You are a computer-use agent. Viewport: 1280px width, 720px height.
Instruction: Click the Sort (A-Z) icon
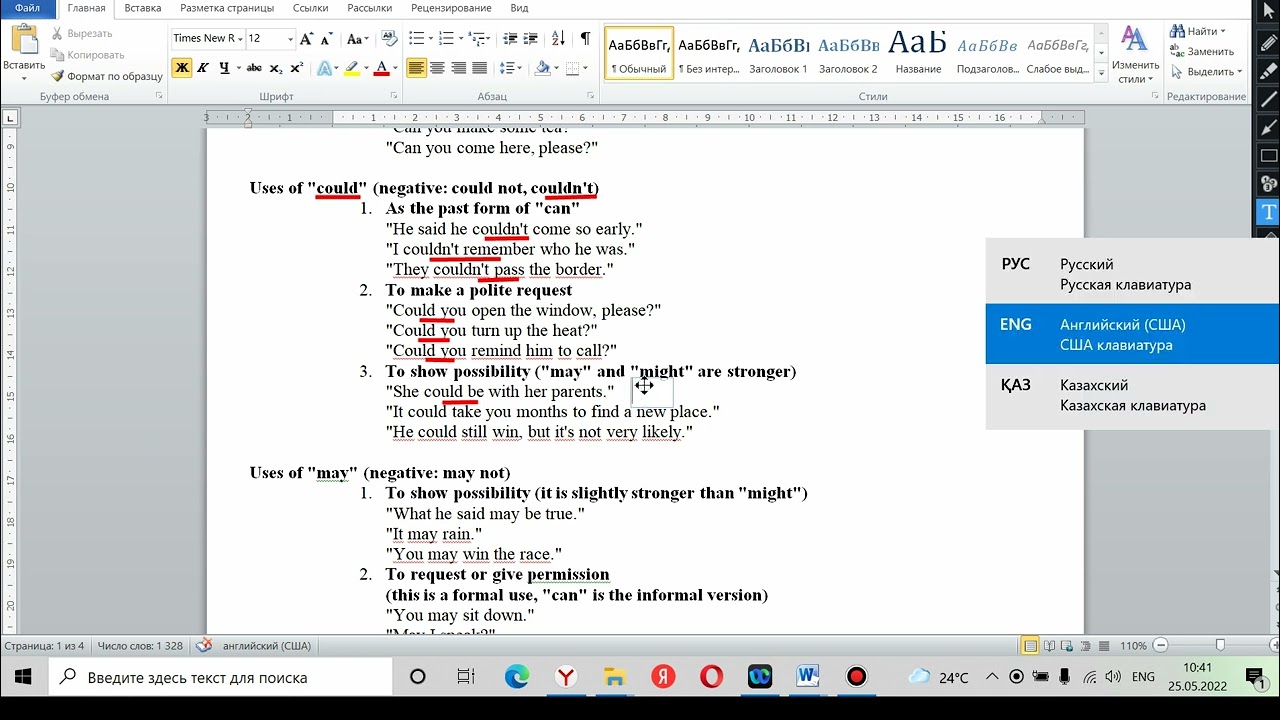558,39
